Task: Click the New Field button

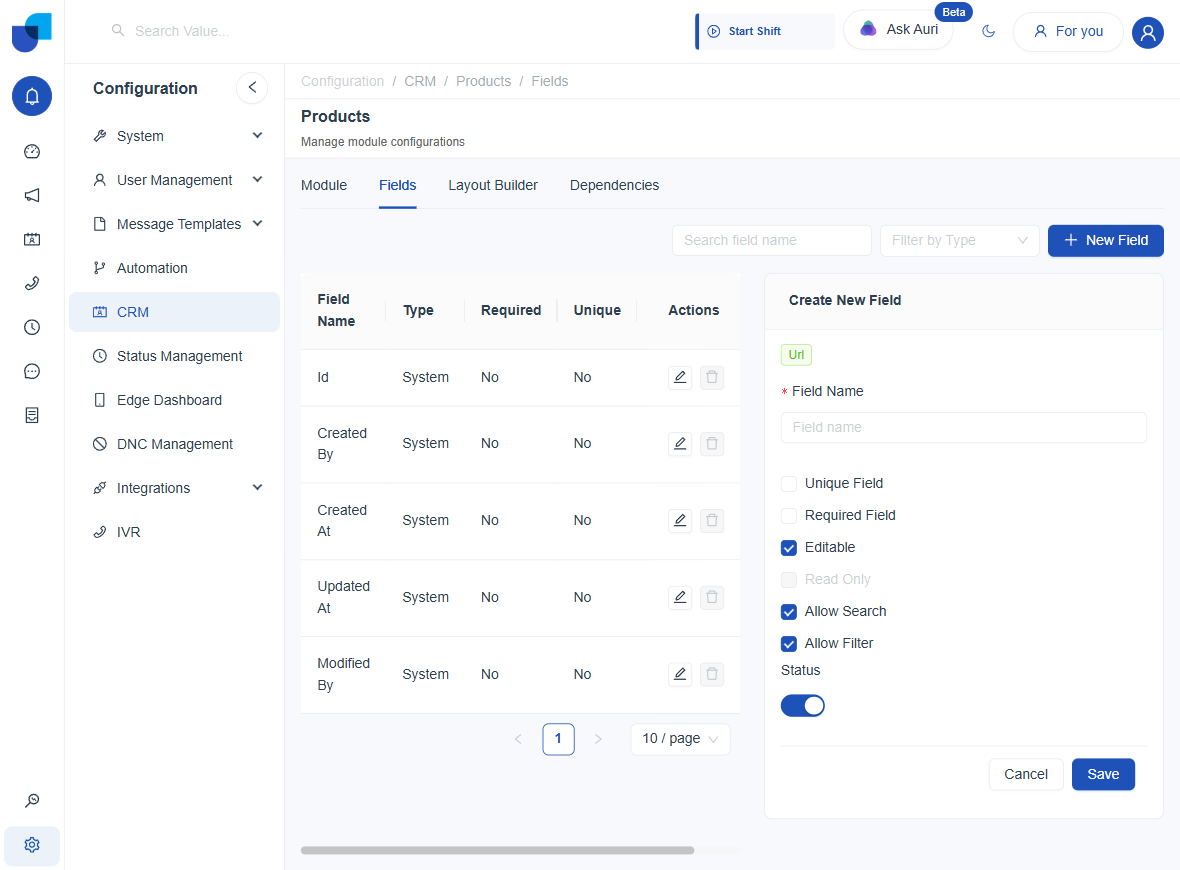Action: (1105, 241)
